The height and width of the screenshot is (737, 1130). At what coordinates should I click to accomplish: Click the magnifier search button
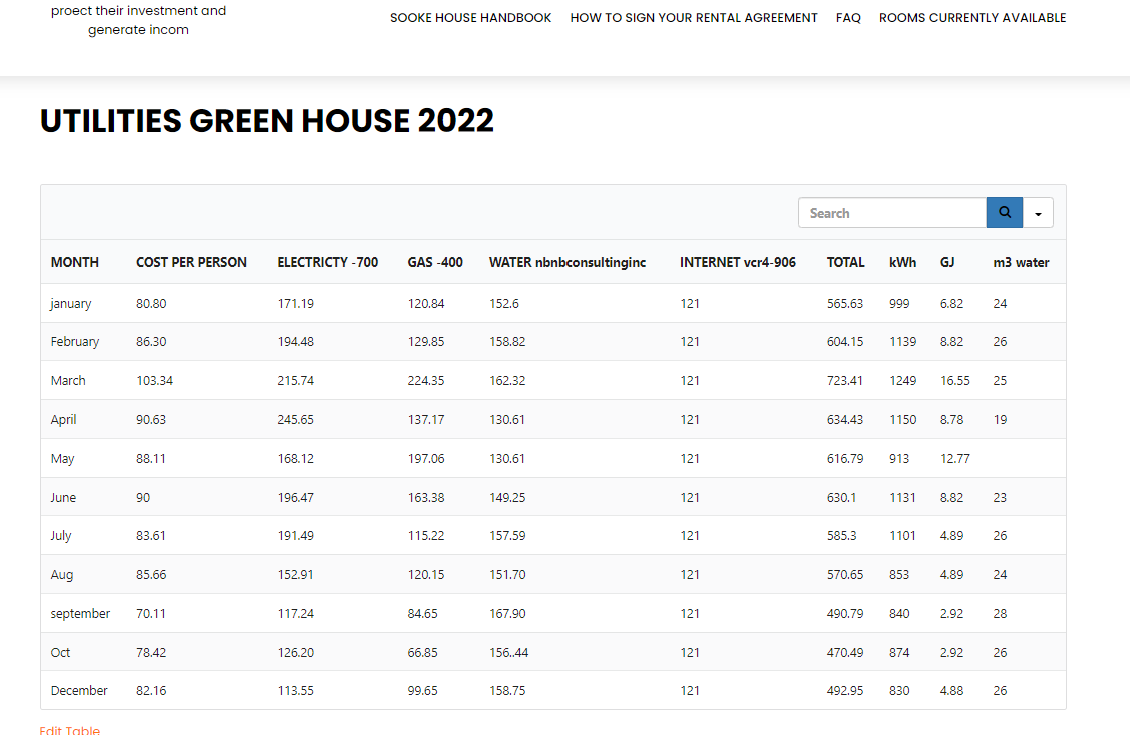point(1004,213)
